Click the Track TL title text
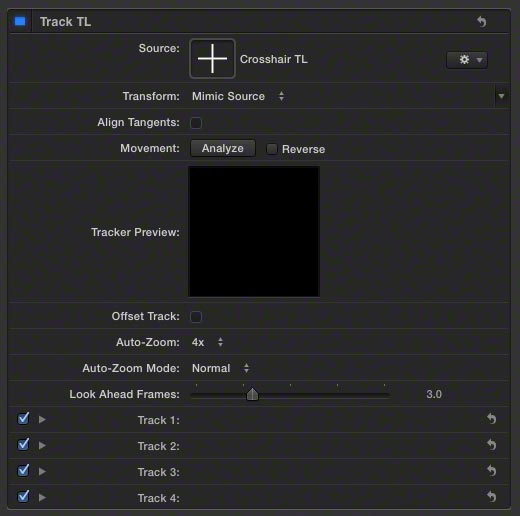Viewport: 520px width, 516px height. coord(65,22)
